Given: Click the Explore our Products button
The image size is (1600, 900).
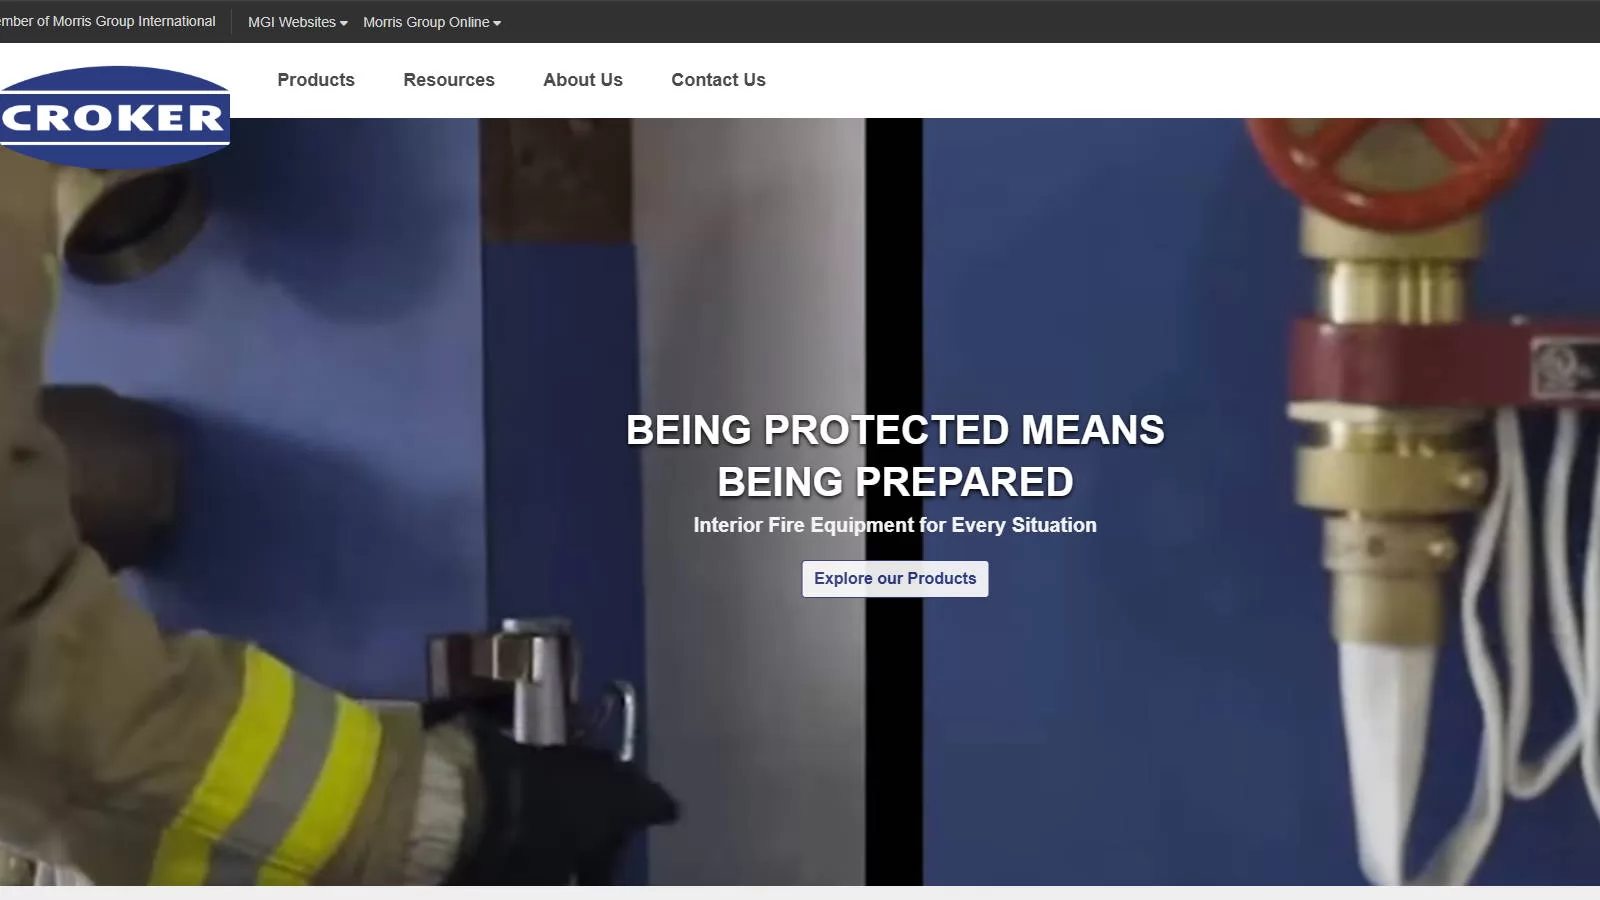Looking at the screenshot, I should [x=895, y=579].
